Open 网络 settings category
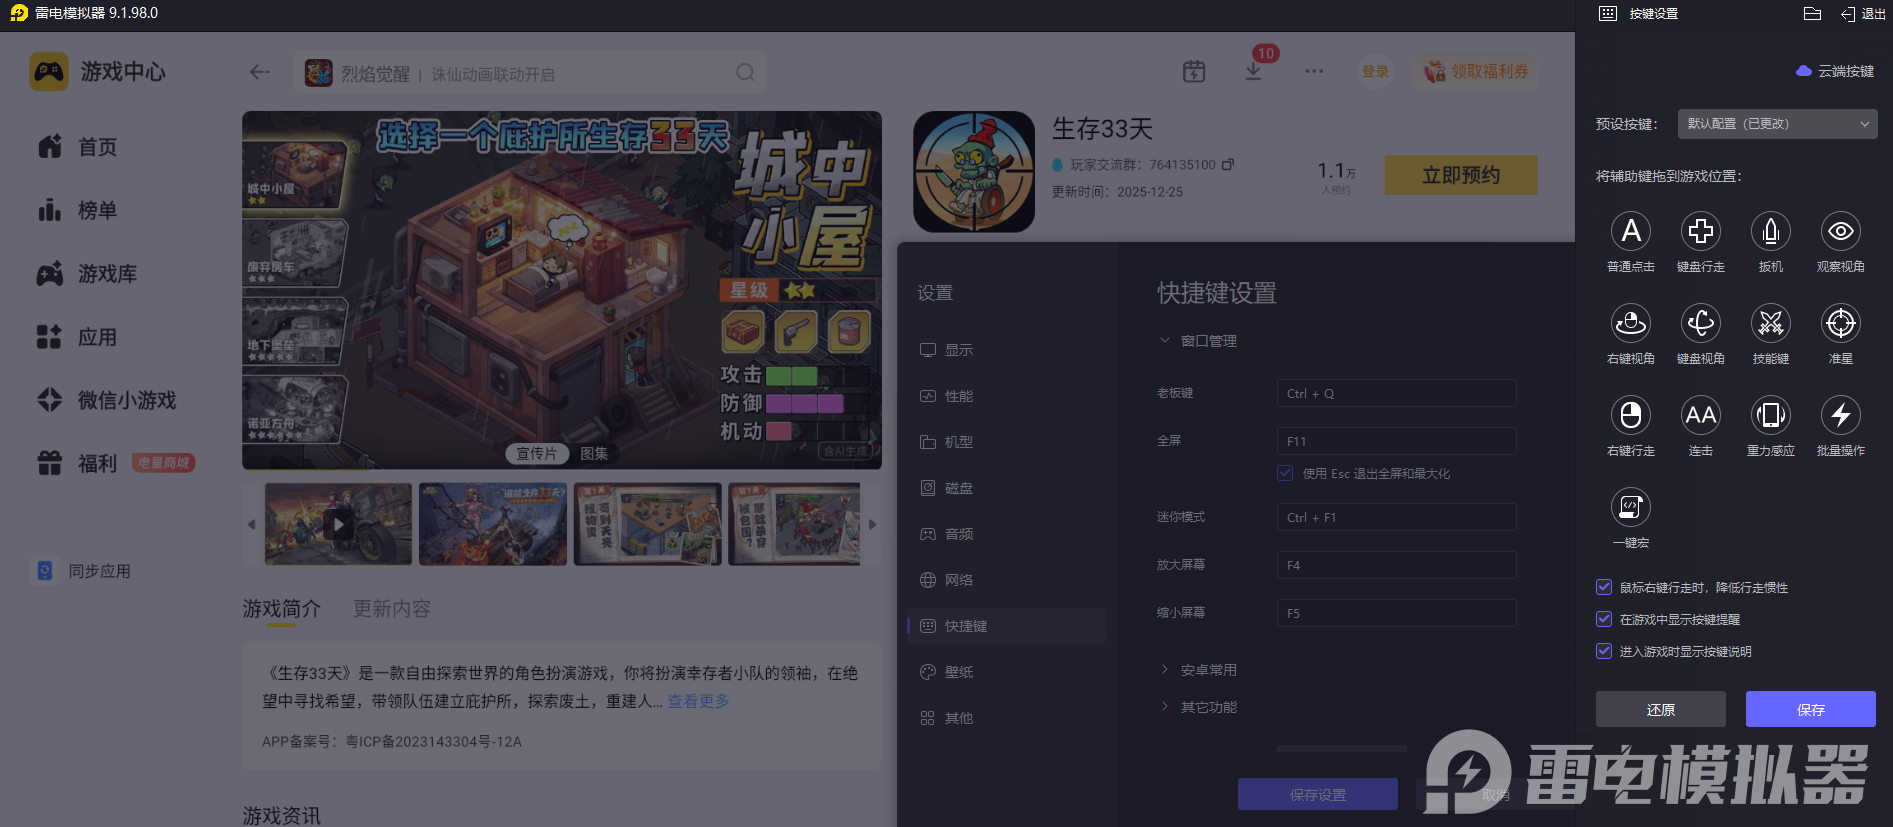The width and height of the screenshot is (1893, 827). point(947,580)
